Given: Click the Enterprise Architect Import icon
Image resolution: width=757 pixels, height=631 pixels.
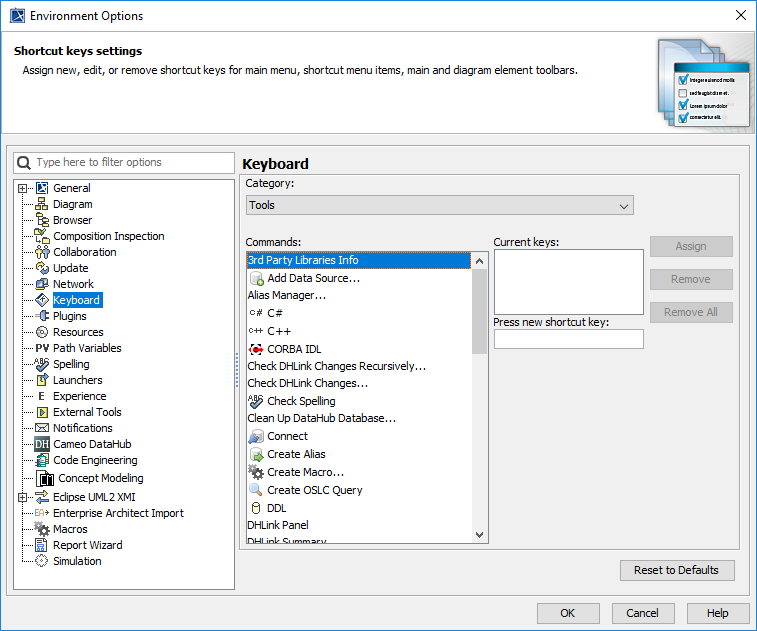Looking at the screenshot, I should coord(42,513).
